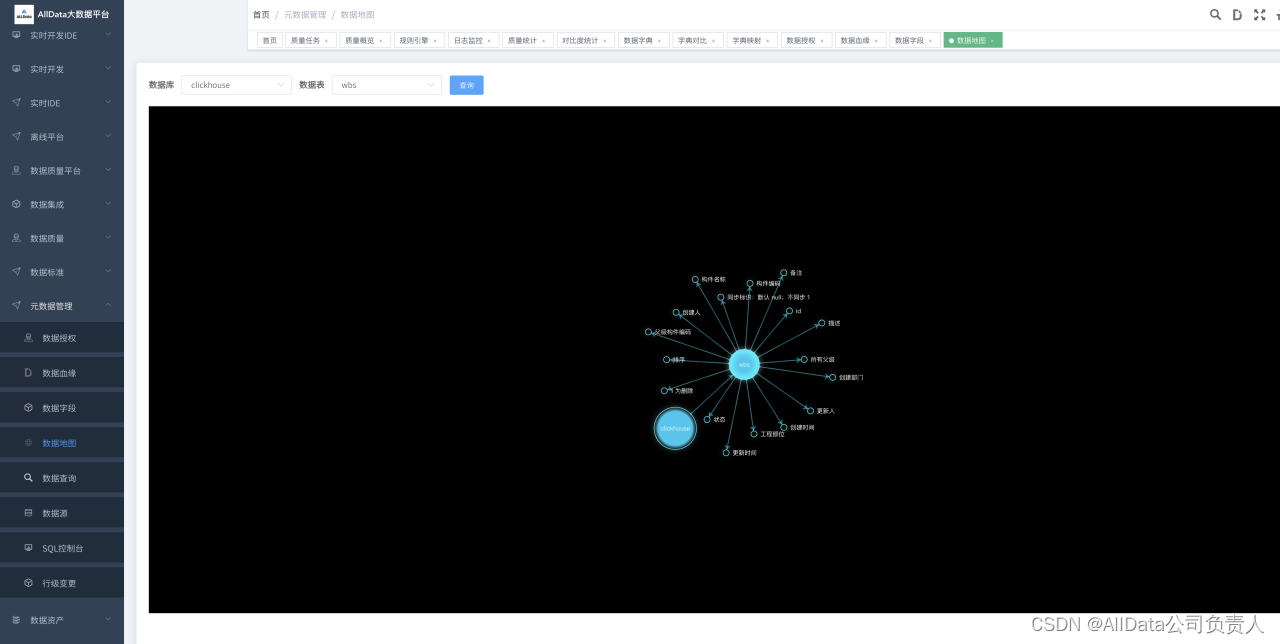1280x644 pixels.
Task: Open SQL控制台 in the sidebar
Action: (62, 548)
